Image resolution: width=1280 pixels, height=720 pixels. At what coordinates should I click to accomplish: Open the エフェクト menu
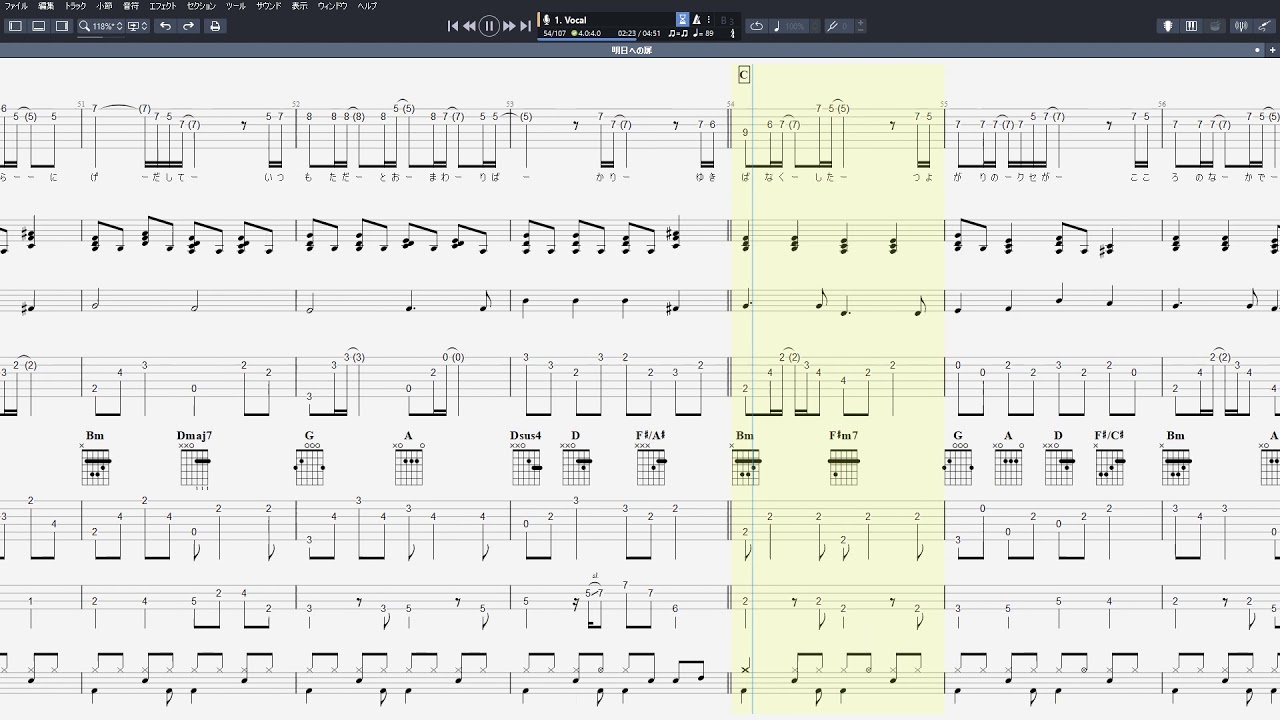coord(162,6)
